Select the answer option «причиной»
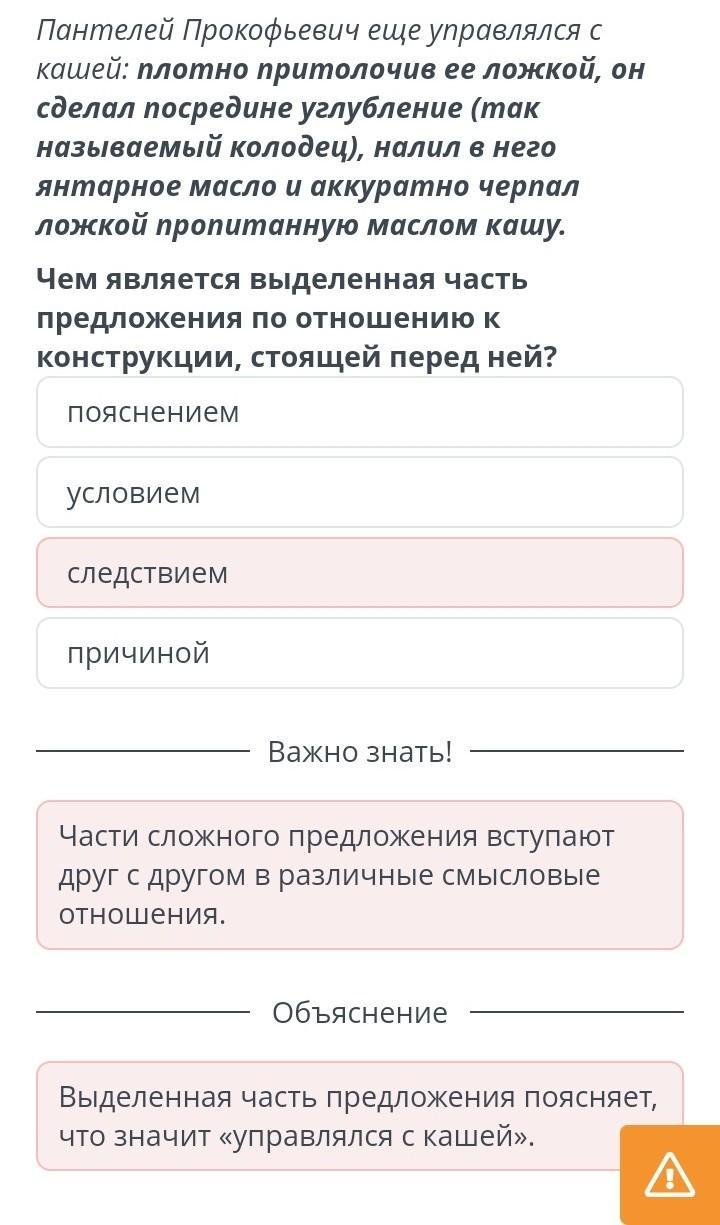Image resolution: width=720 pixels, height=1225 pixels. coord(360,652)
